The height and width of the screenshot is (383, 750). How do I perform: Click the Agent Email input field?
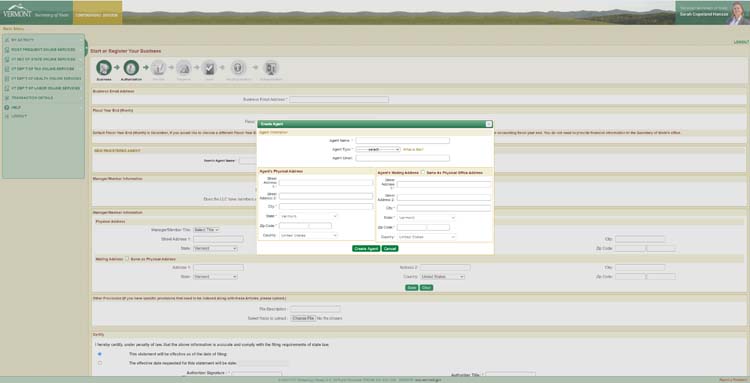[x=402, y=158]
